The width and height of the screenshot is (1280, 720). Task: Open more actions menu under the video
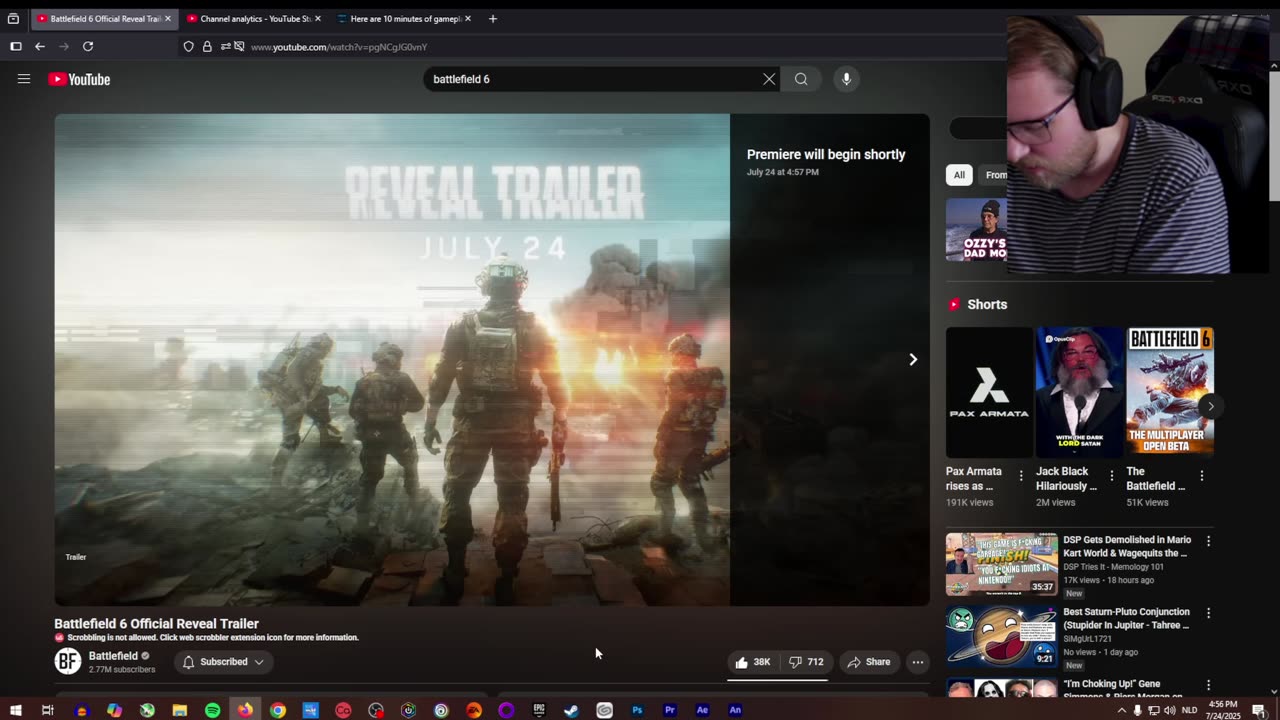[x=918, y=662]
